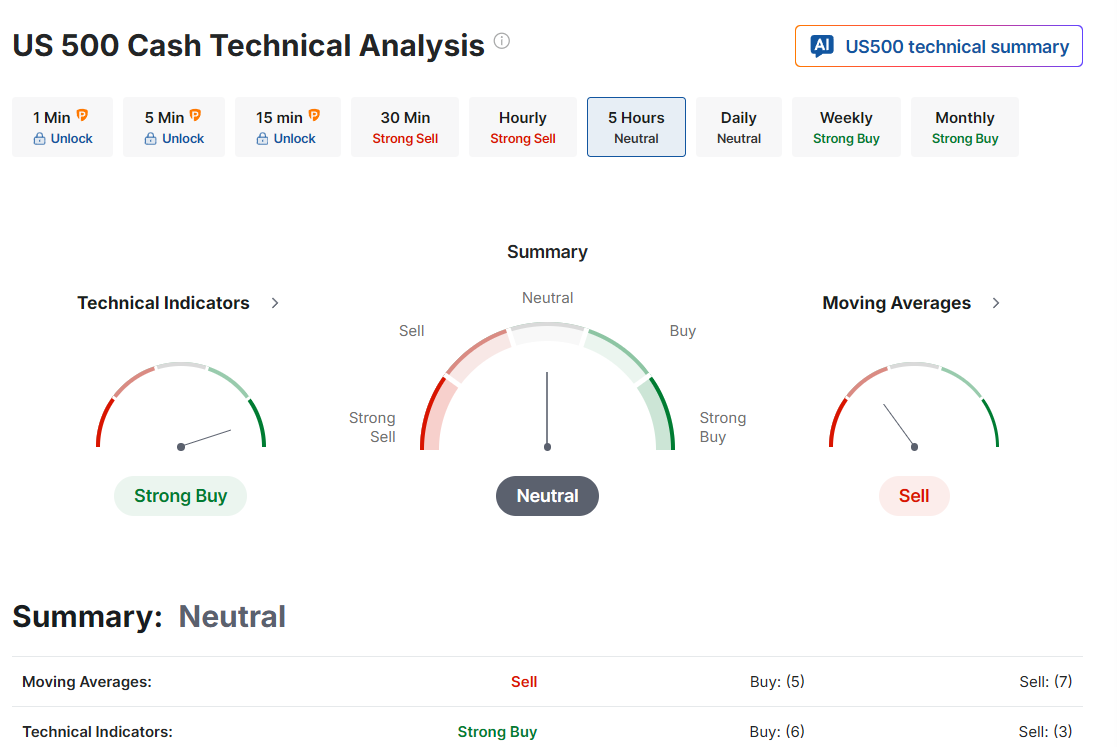This screenshot has height=747, width=1117.
Task: Select the Daily timeframe tab
Action: coord(739,127)
